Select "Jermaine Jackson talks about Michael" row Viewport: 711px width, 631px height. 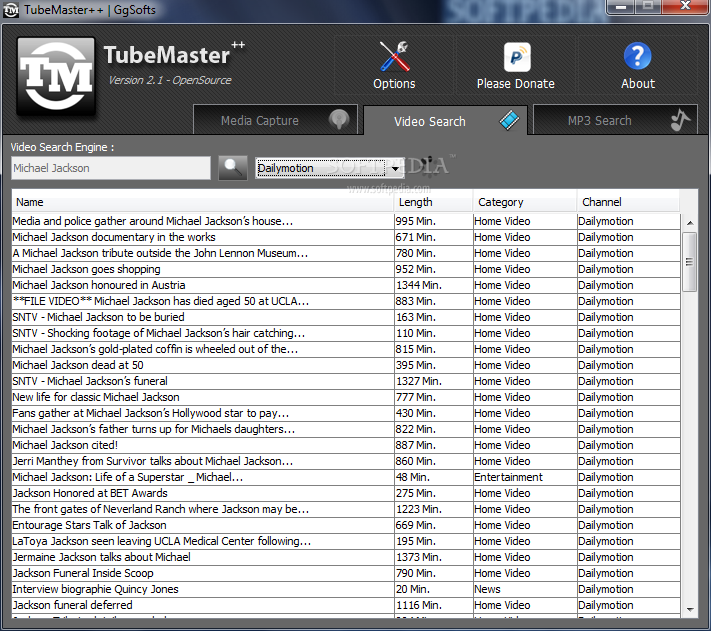[346, 558]
